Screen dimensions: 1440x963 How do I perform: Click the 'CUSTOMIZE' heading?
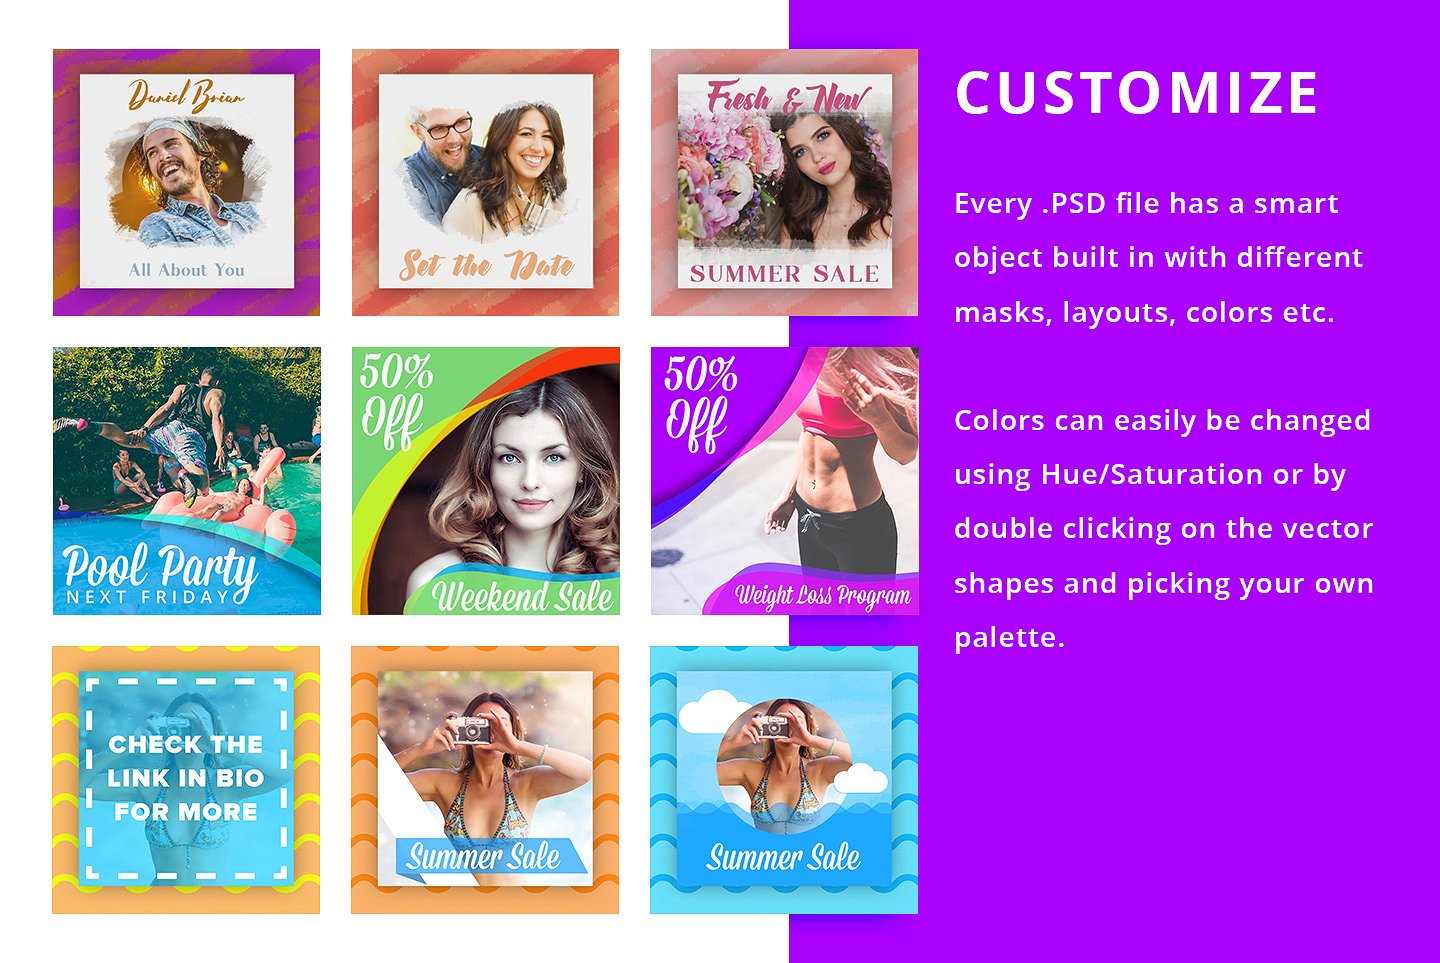tap(1137, 93)
